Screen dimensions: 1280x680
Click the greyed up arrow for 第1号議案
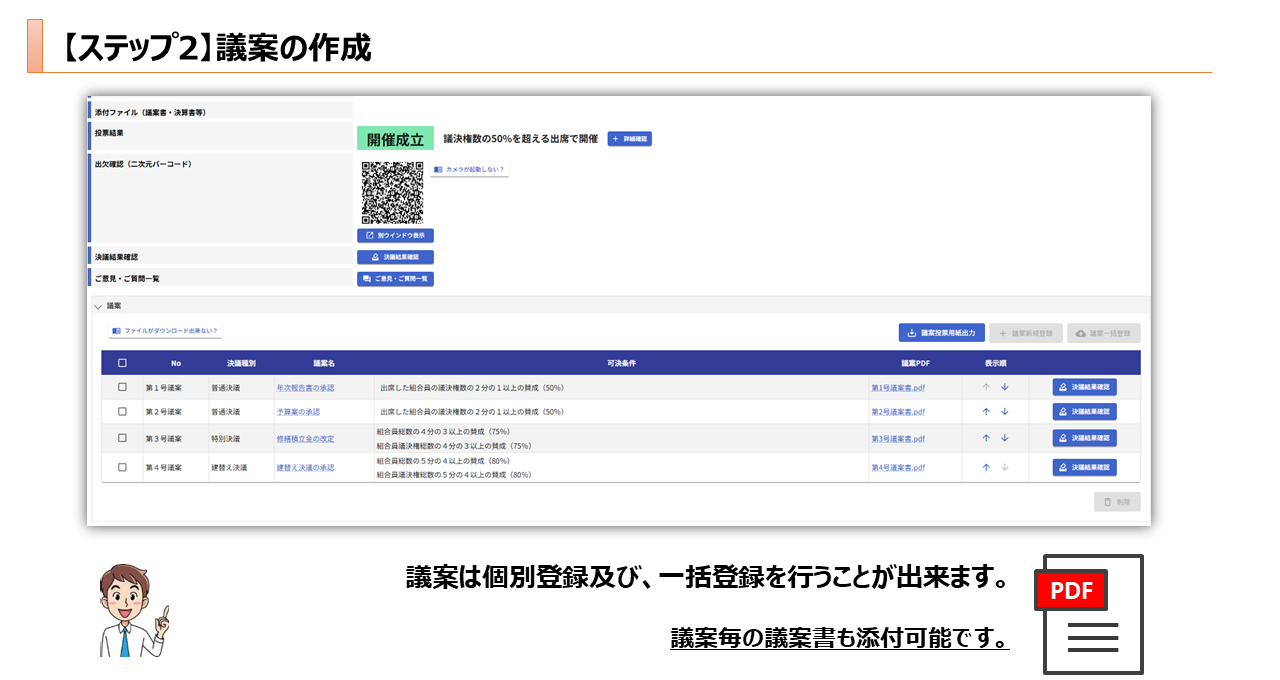[x=986, y=387]
